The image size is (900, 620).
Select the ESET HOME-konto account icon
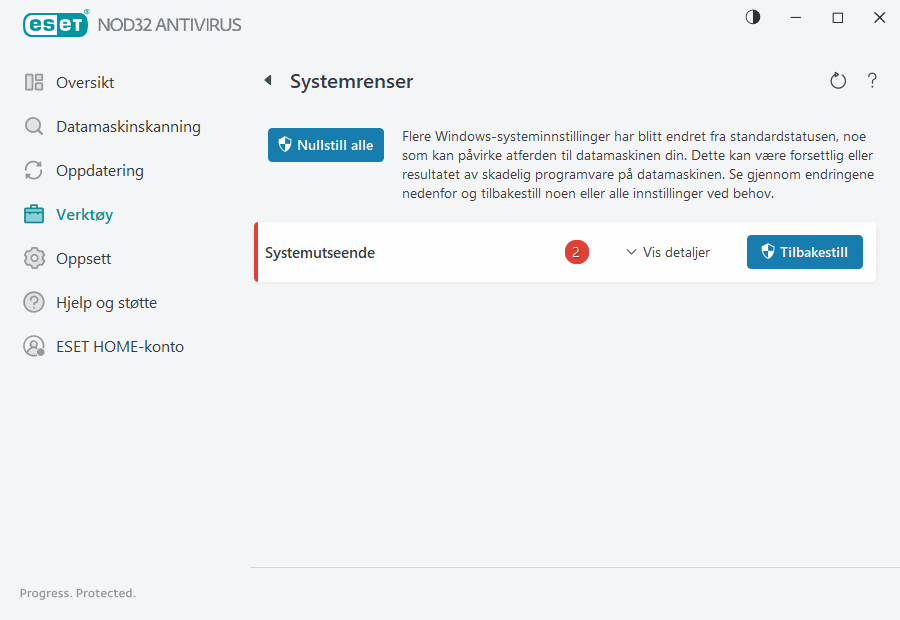(x=35, y=346)
